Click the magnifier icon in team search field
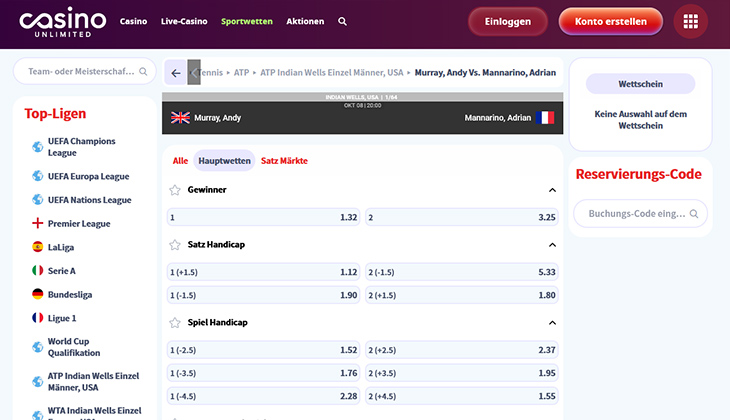730x420 pixels. pyautogui.click(x=143, y=71)
